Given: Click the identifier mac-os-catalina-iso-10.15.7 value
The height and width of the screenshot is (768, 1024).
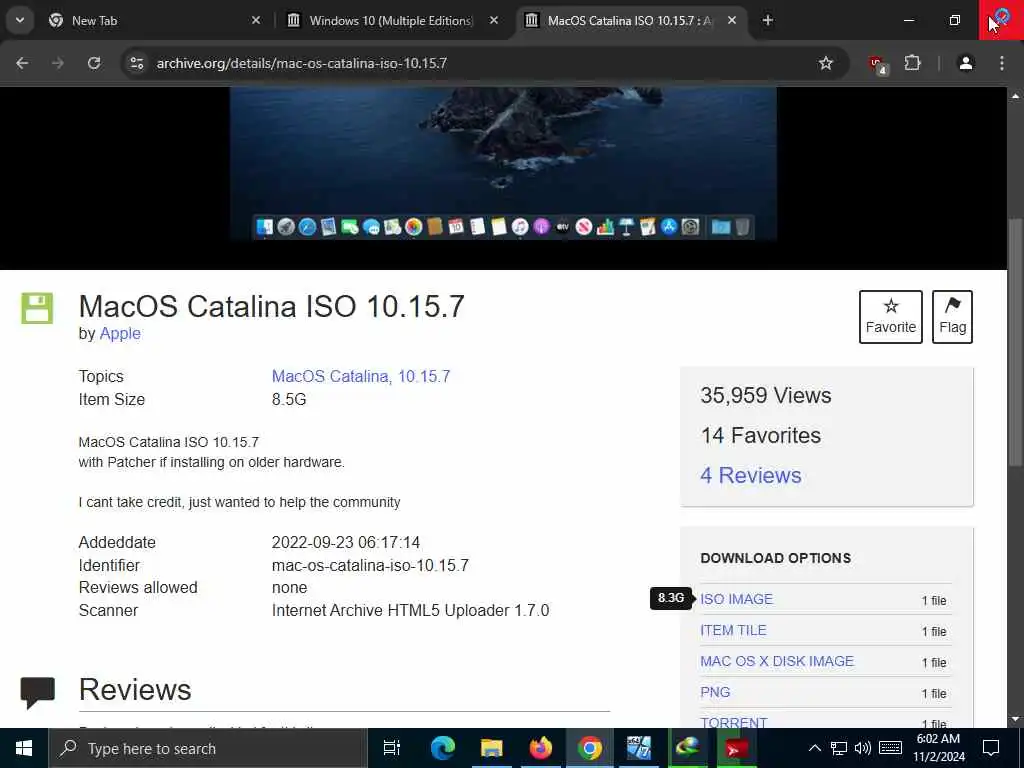Looking at the screenshot, I should point(370,565).
